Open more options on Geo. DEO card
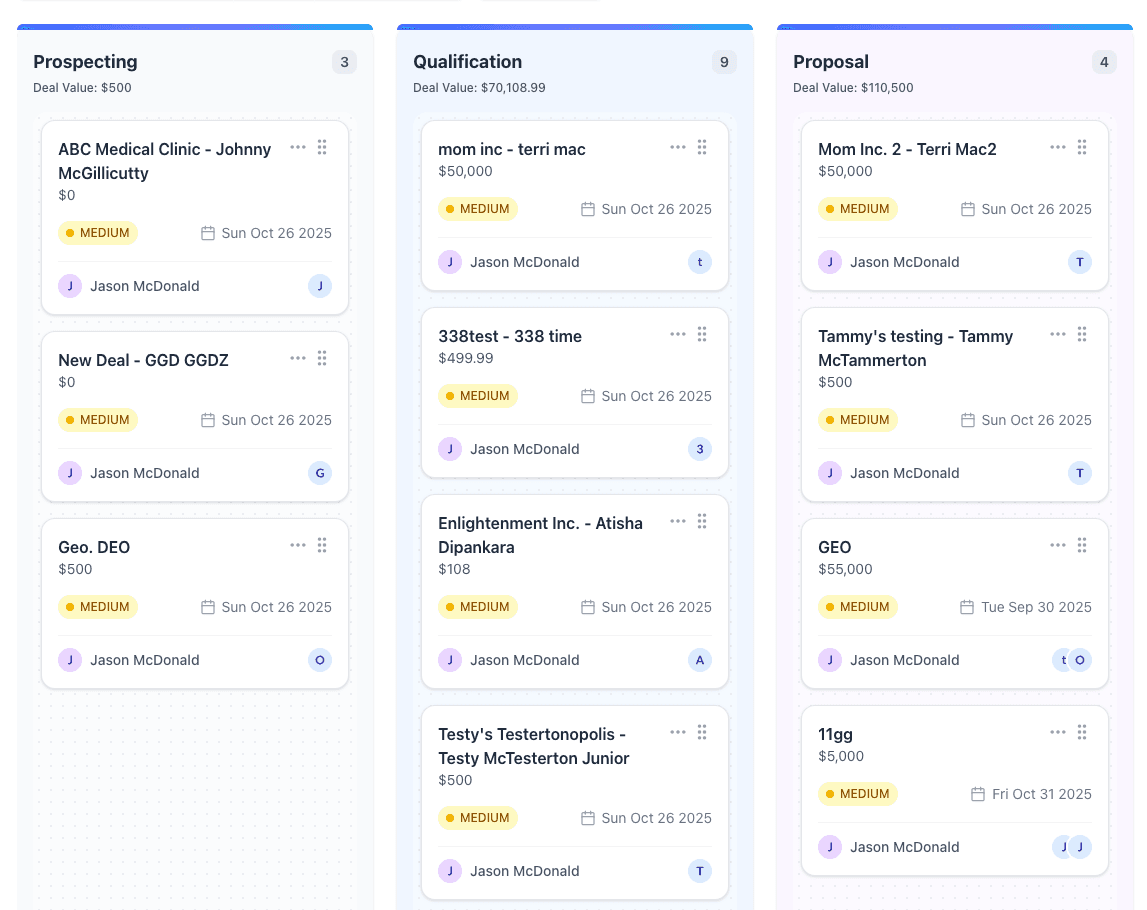Screen dimensions: 1147x910 [x=298, y=545]
